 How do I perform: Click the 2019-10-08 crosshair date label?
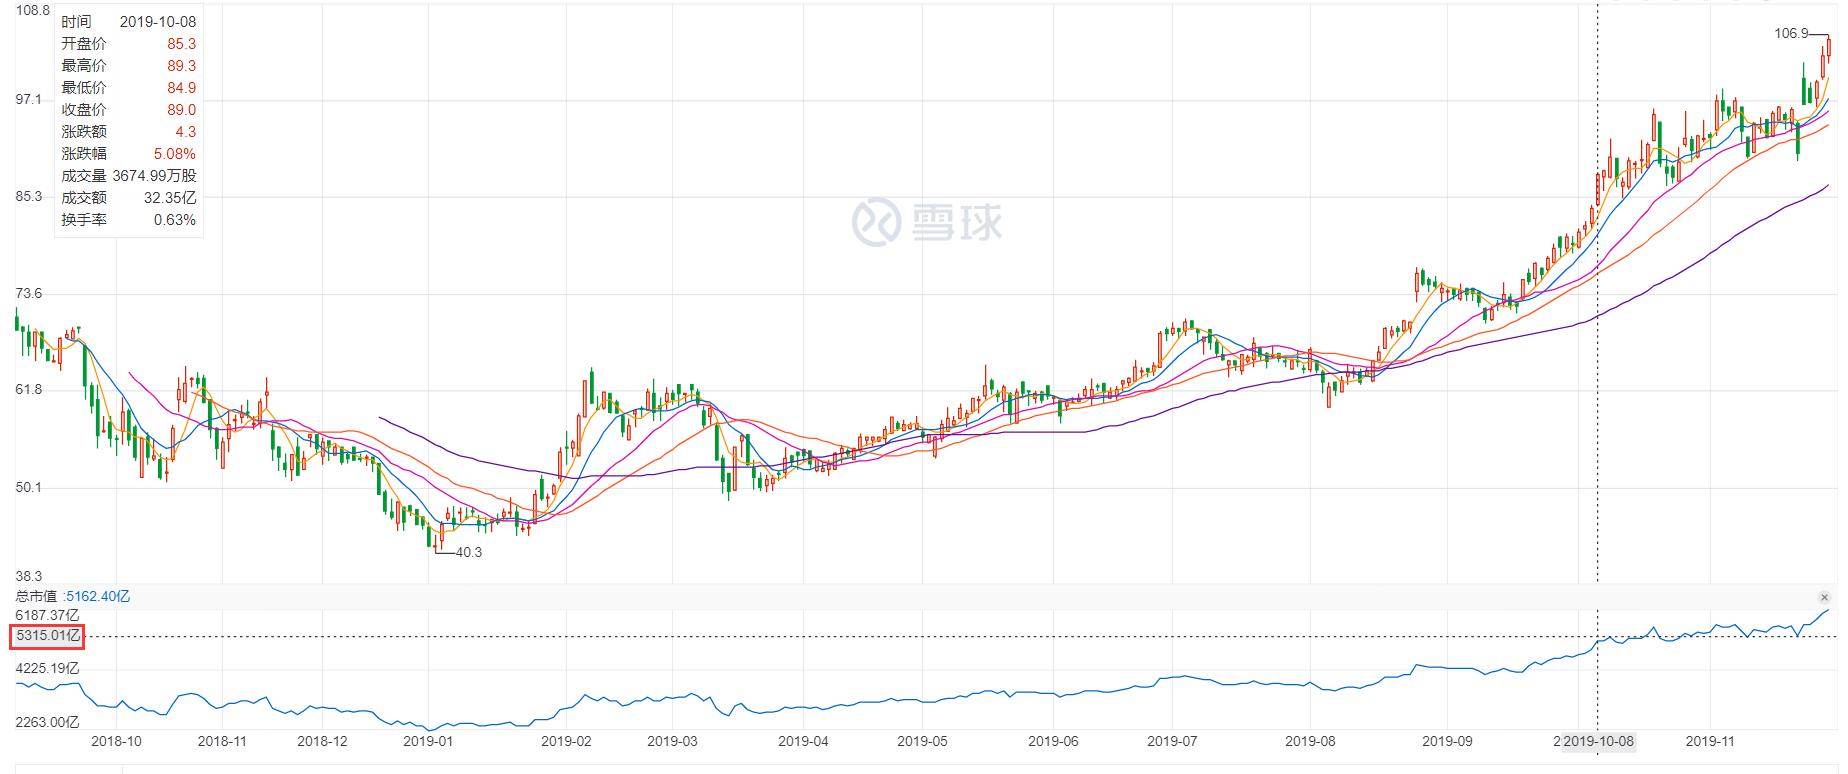coord(1598,742)
